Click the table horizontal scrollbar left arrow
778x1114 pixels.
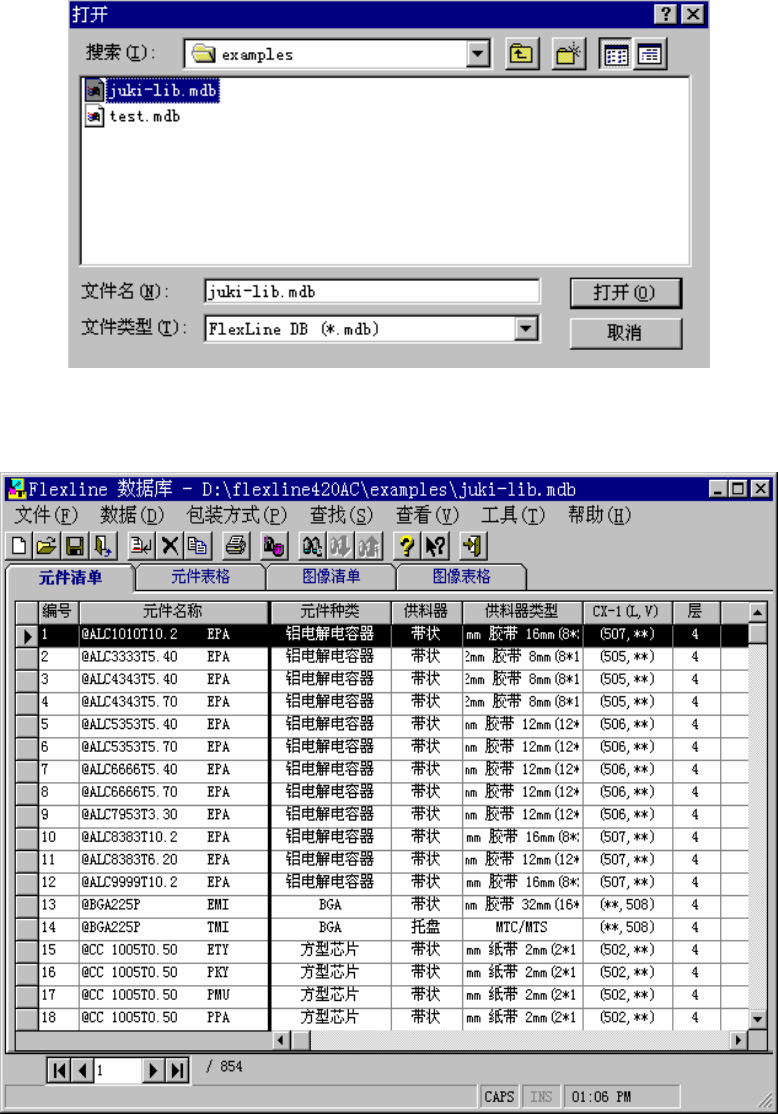[281, 1040]
